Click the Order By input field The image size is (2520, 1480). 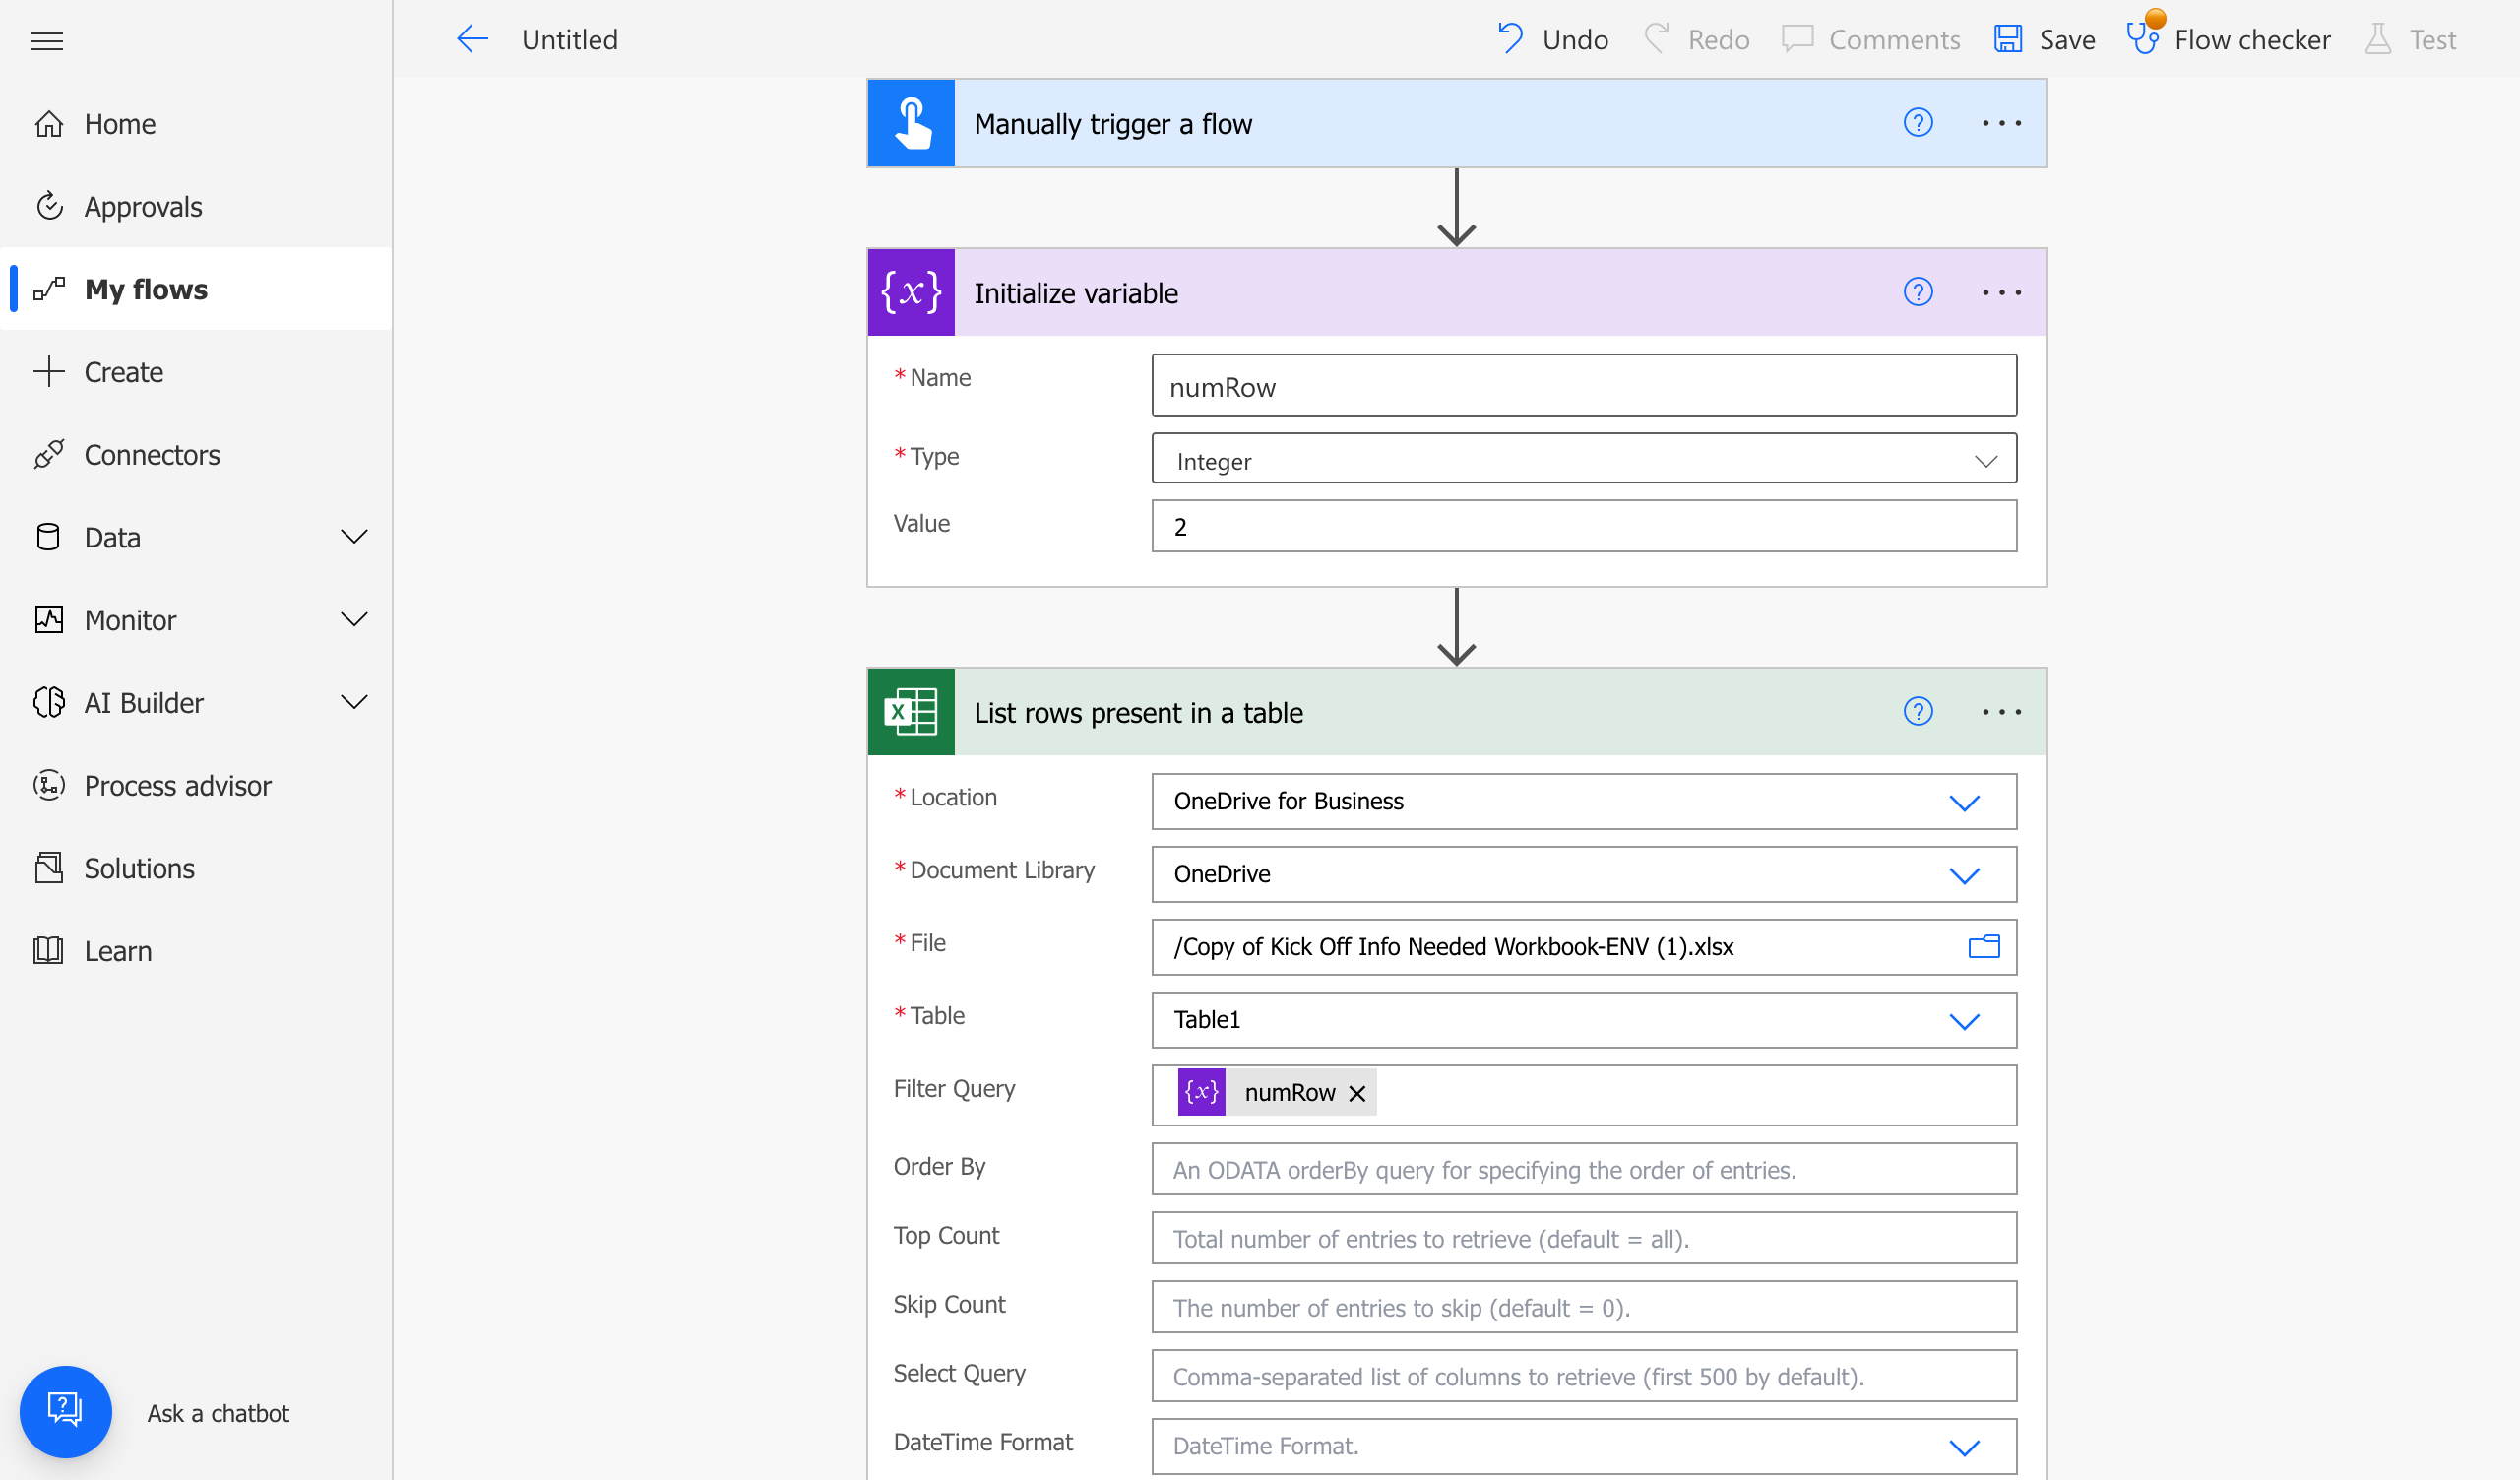click(x=1584, y=1169)
